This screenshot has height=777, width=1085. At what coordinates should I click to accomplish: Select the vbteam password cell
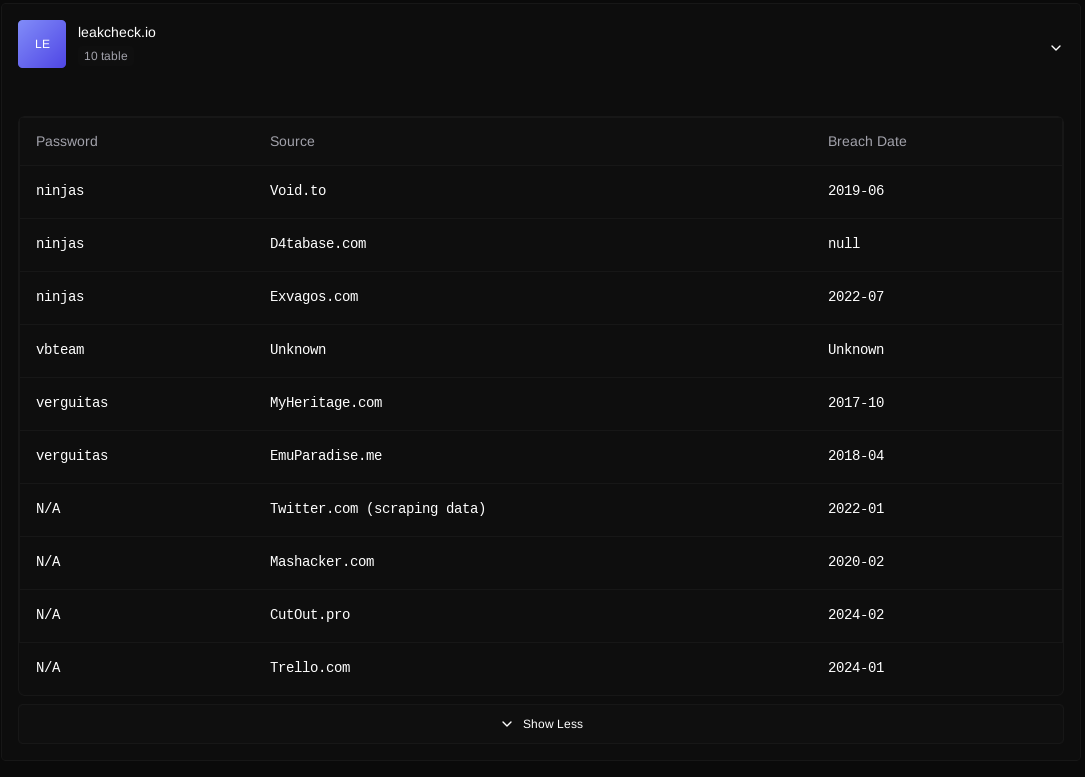(60, 350)
